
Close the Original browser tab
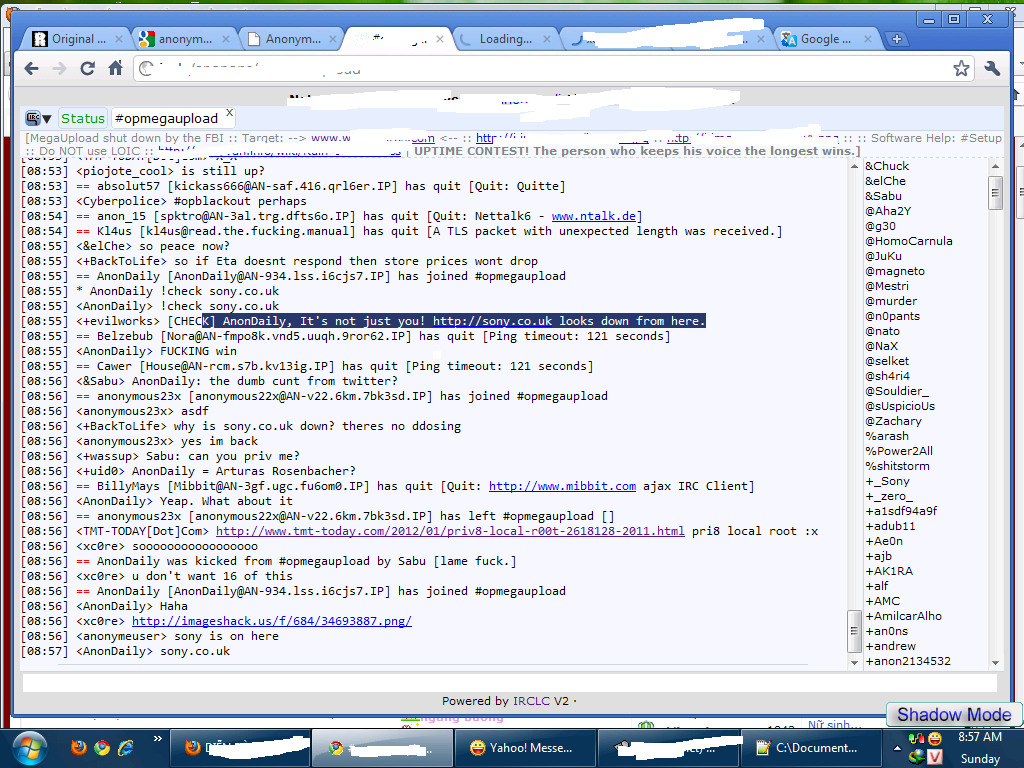119,39
